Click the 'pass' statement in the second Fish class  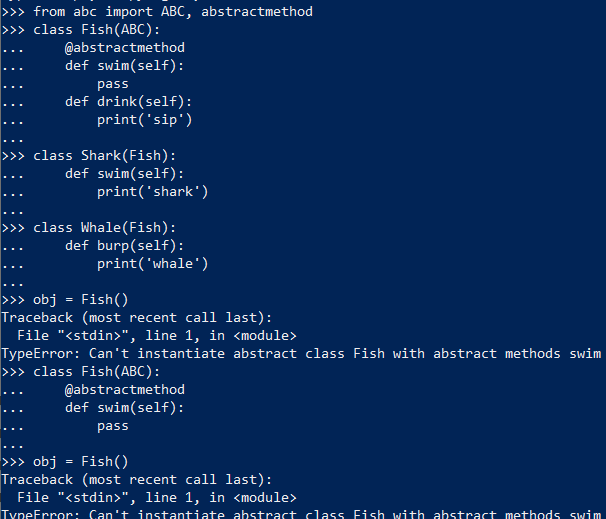[x=112, y=425]
